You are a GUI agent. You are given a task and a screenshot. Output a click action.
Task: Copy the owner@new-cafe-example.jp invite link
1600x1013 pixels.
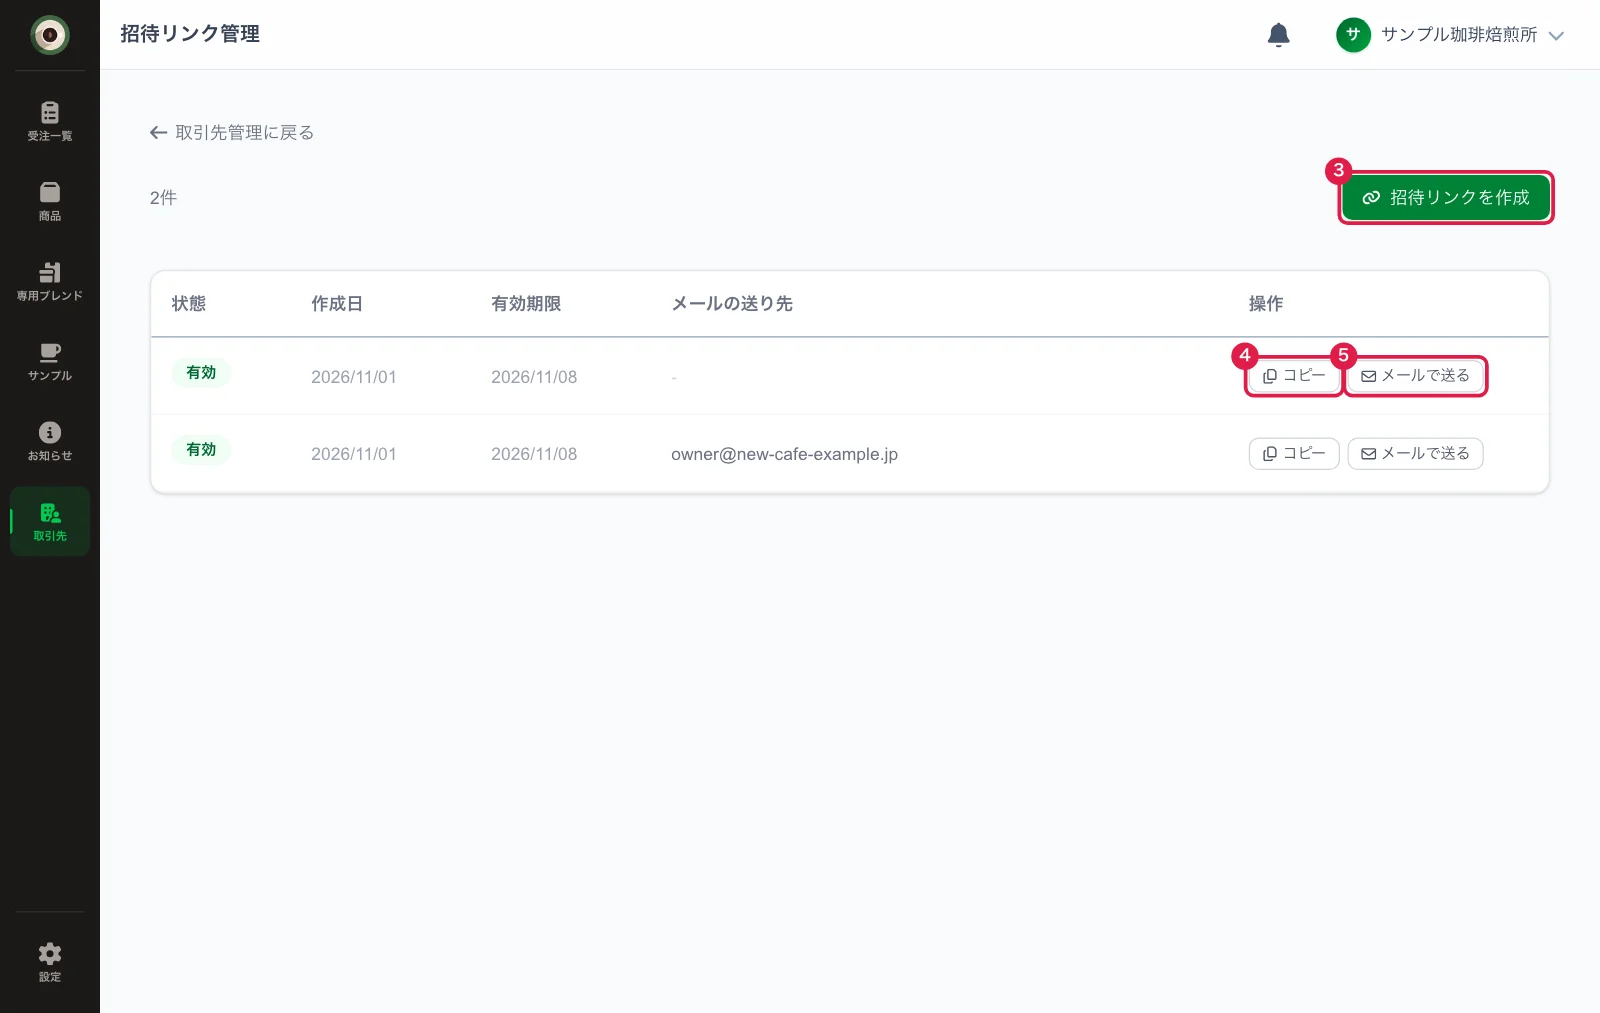click(x=1294, y=453)
